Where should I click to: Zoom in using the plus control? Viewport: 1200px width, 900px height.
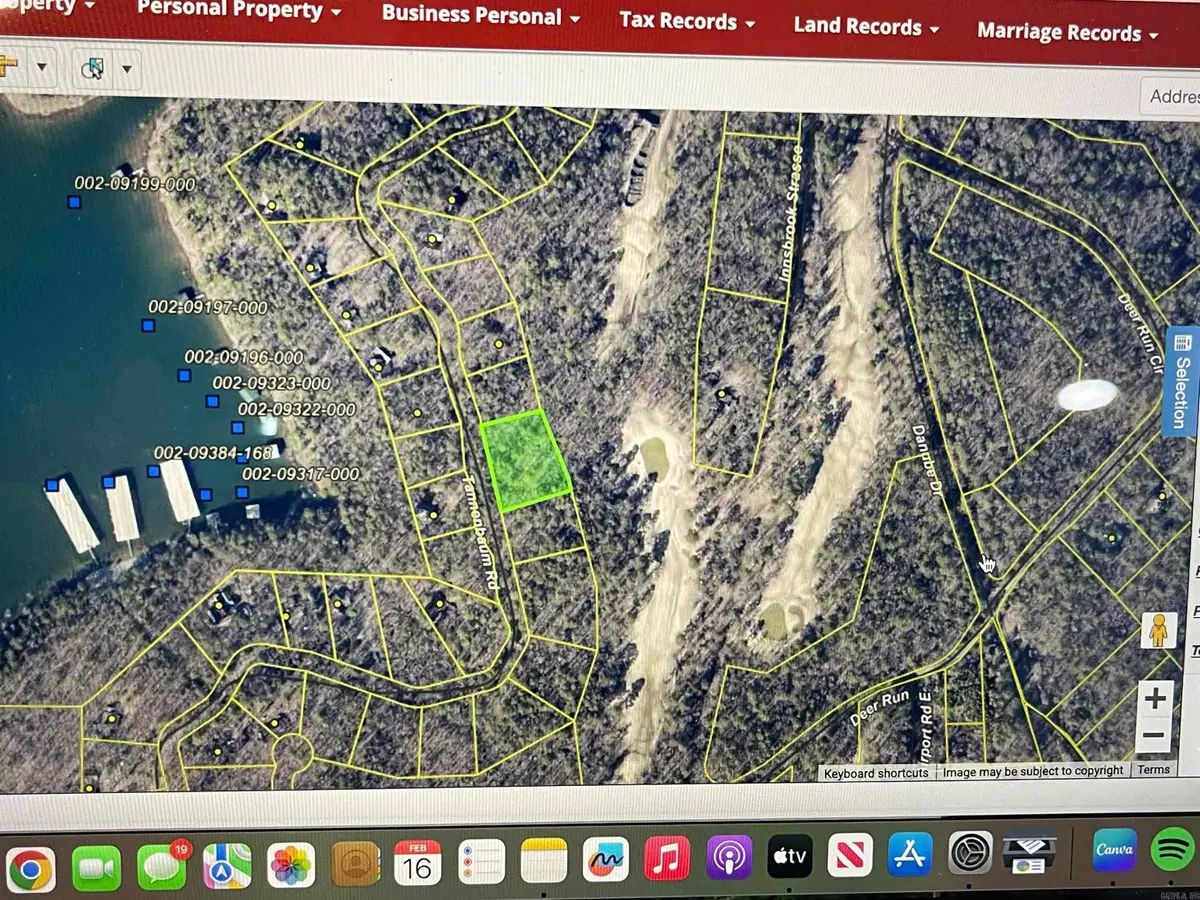(1155, 698)
